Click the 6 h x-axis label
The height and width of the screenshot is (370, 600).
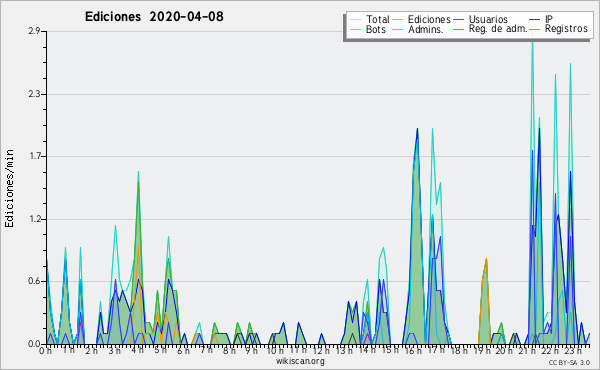coord(183,350)
